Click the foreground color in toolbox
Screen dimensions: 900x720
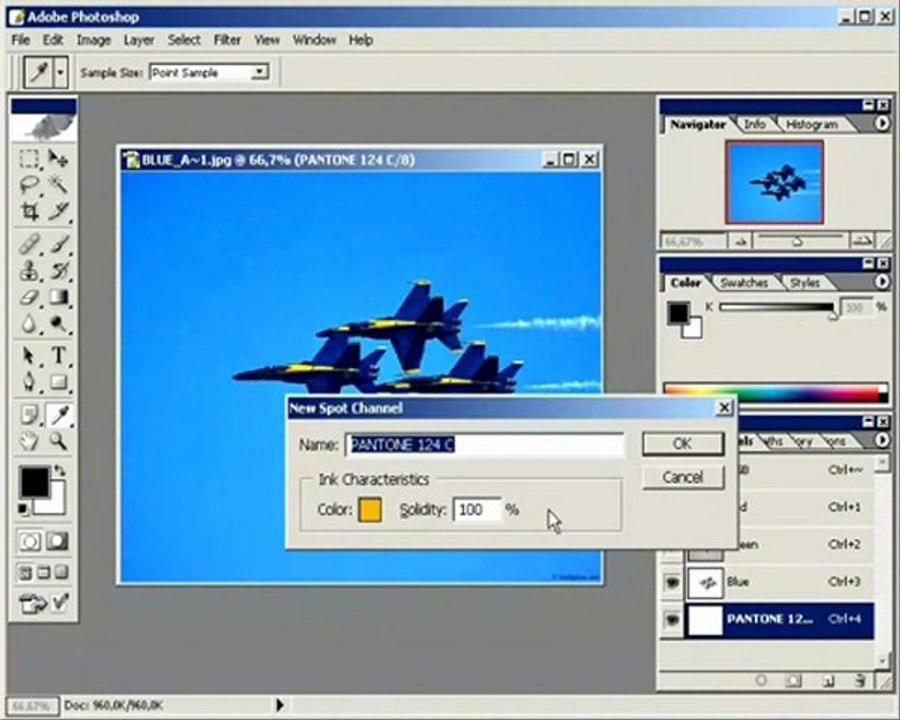(x=36, y=482)
